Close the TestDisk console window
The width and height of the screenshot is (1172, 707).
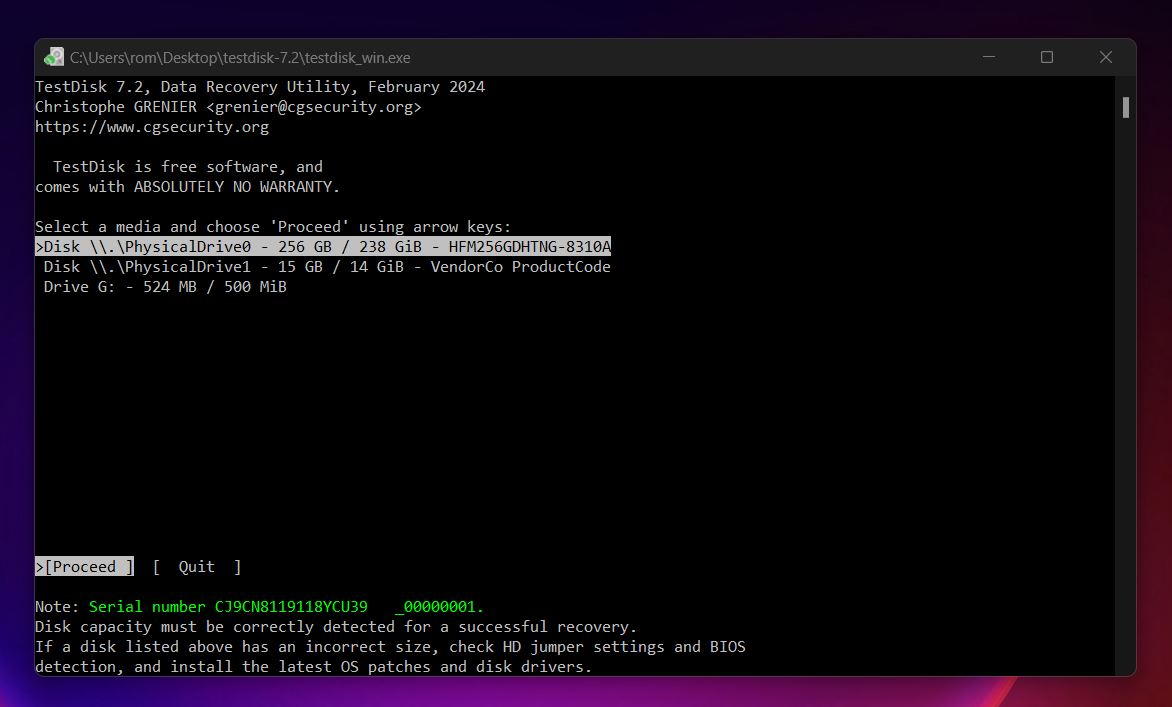[1106, 57]
